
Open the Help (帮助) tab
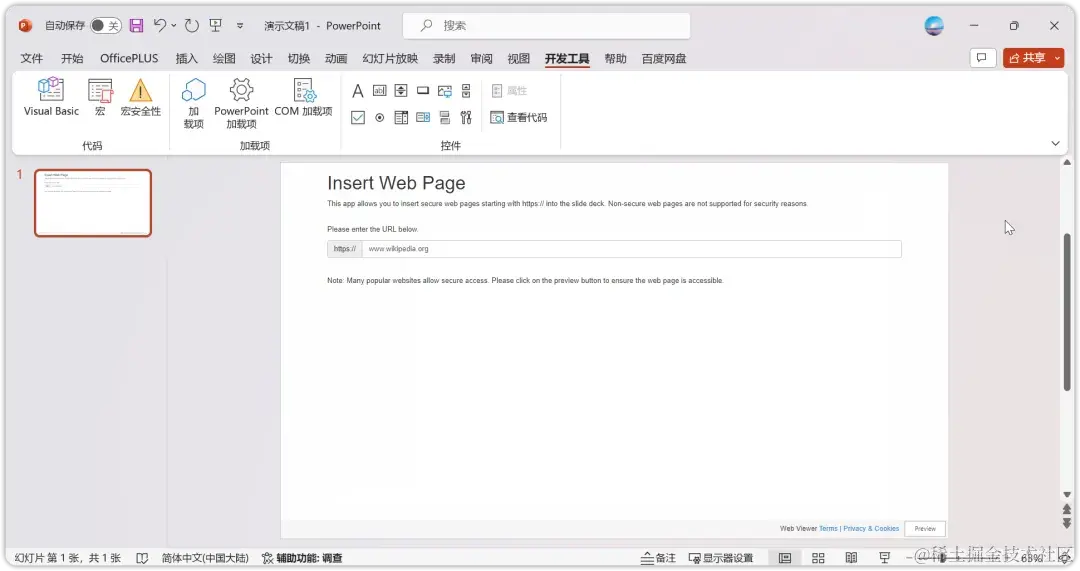coord(615,59)
